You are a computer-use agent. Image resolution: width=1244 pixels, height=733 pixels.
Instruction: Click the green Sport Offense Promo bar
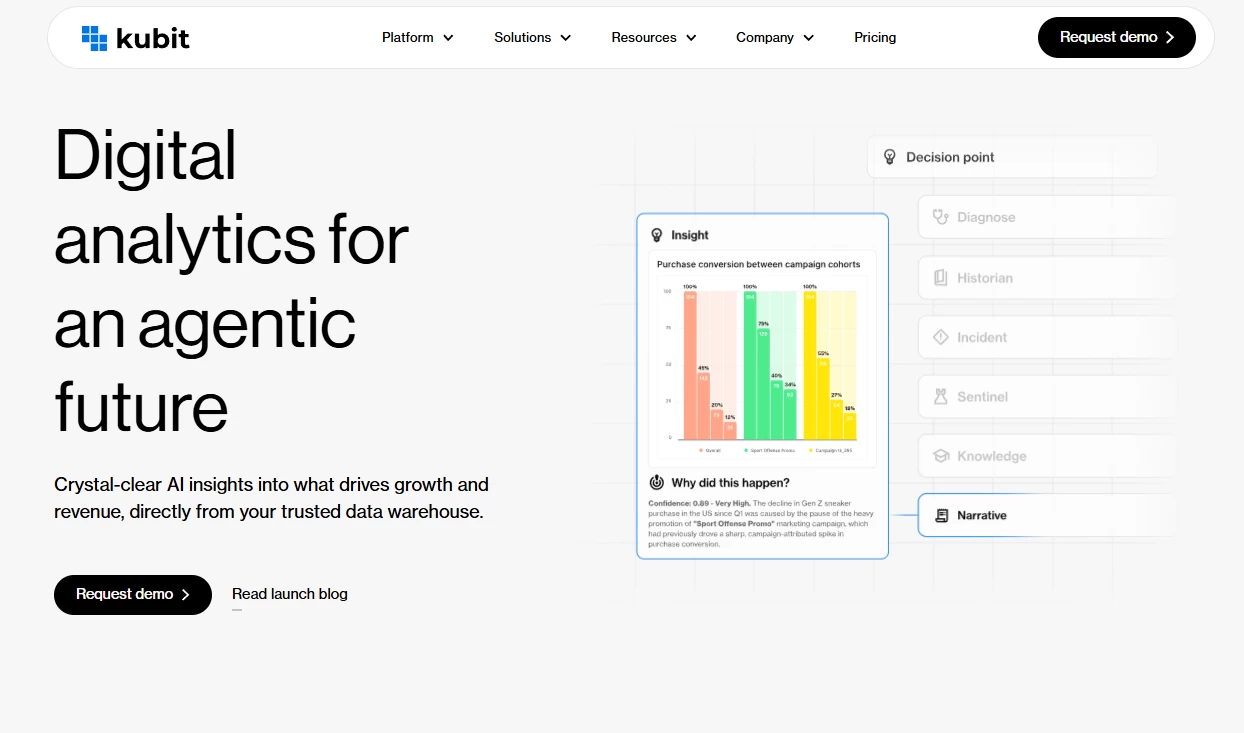[x=750, y=365]
